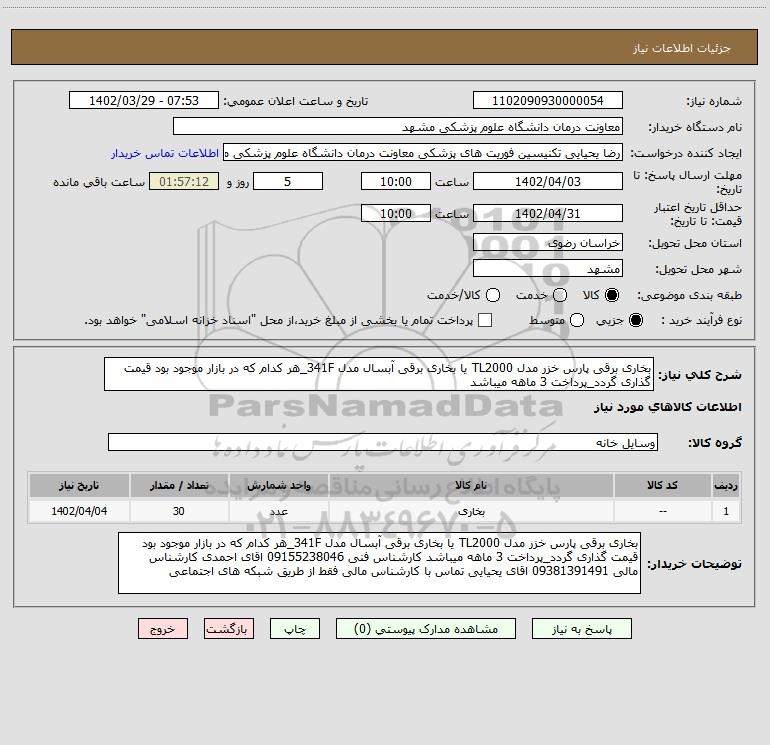Image resolution: width=770 pixels, height=745 pixels.
Task: Click the days remaining field showing 5
Action: (x=288, y=182)
